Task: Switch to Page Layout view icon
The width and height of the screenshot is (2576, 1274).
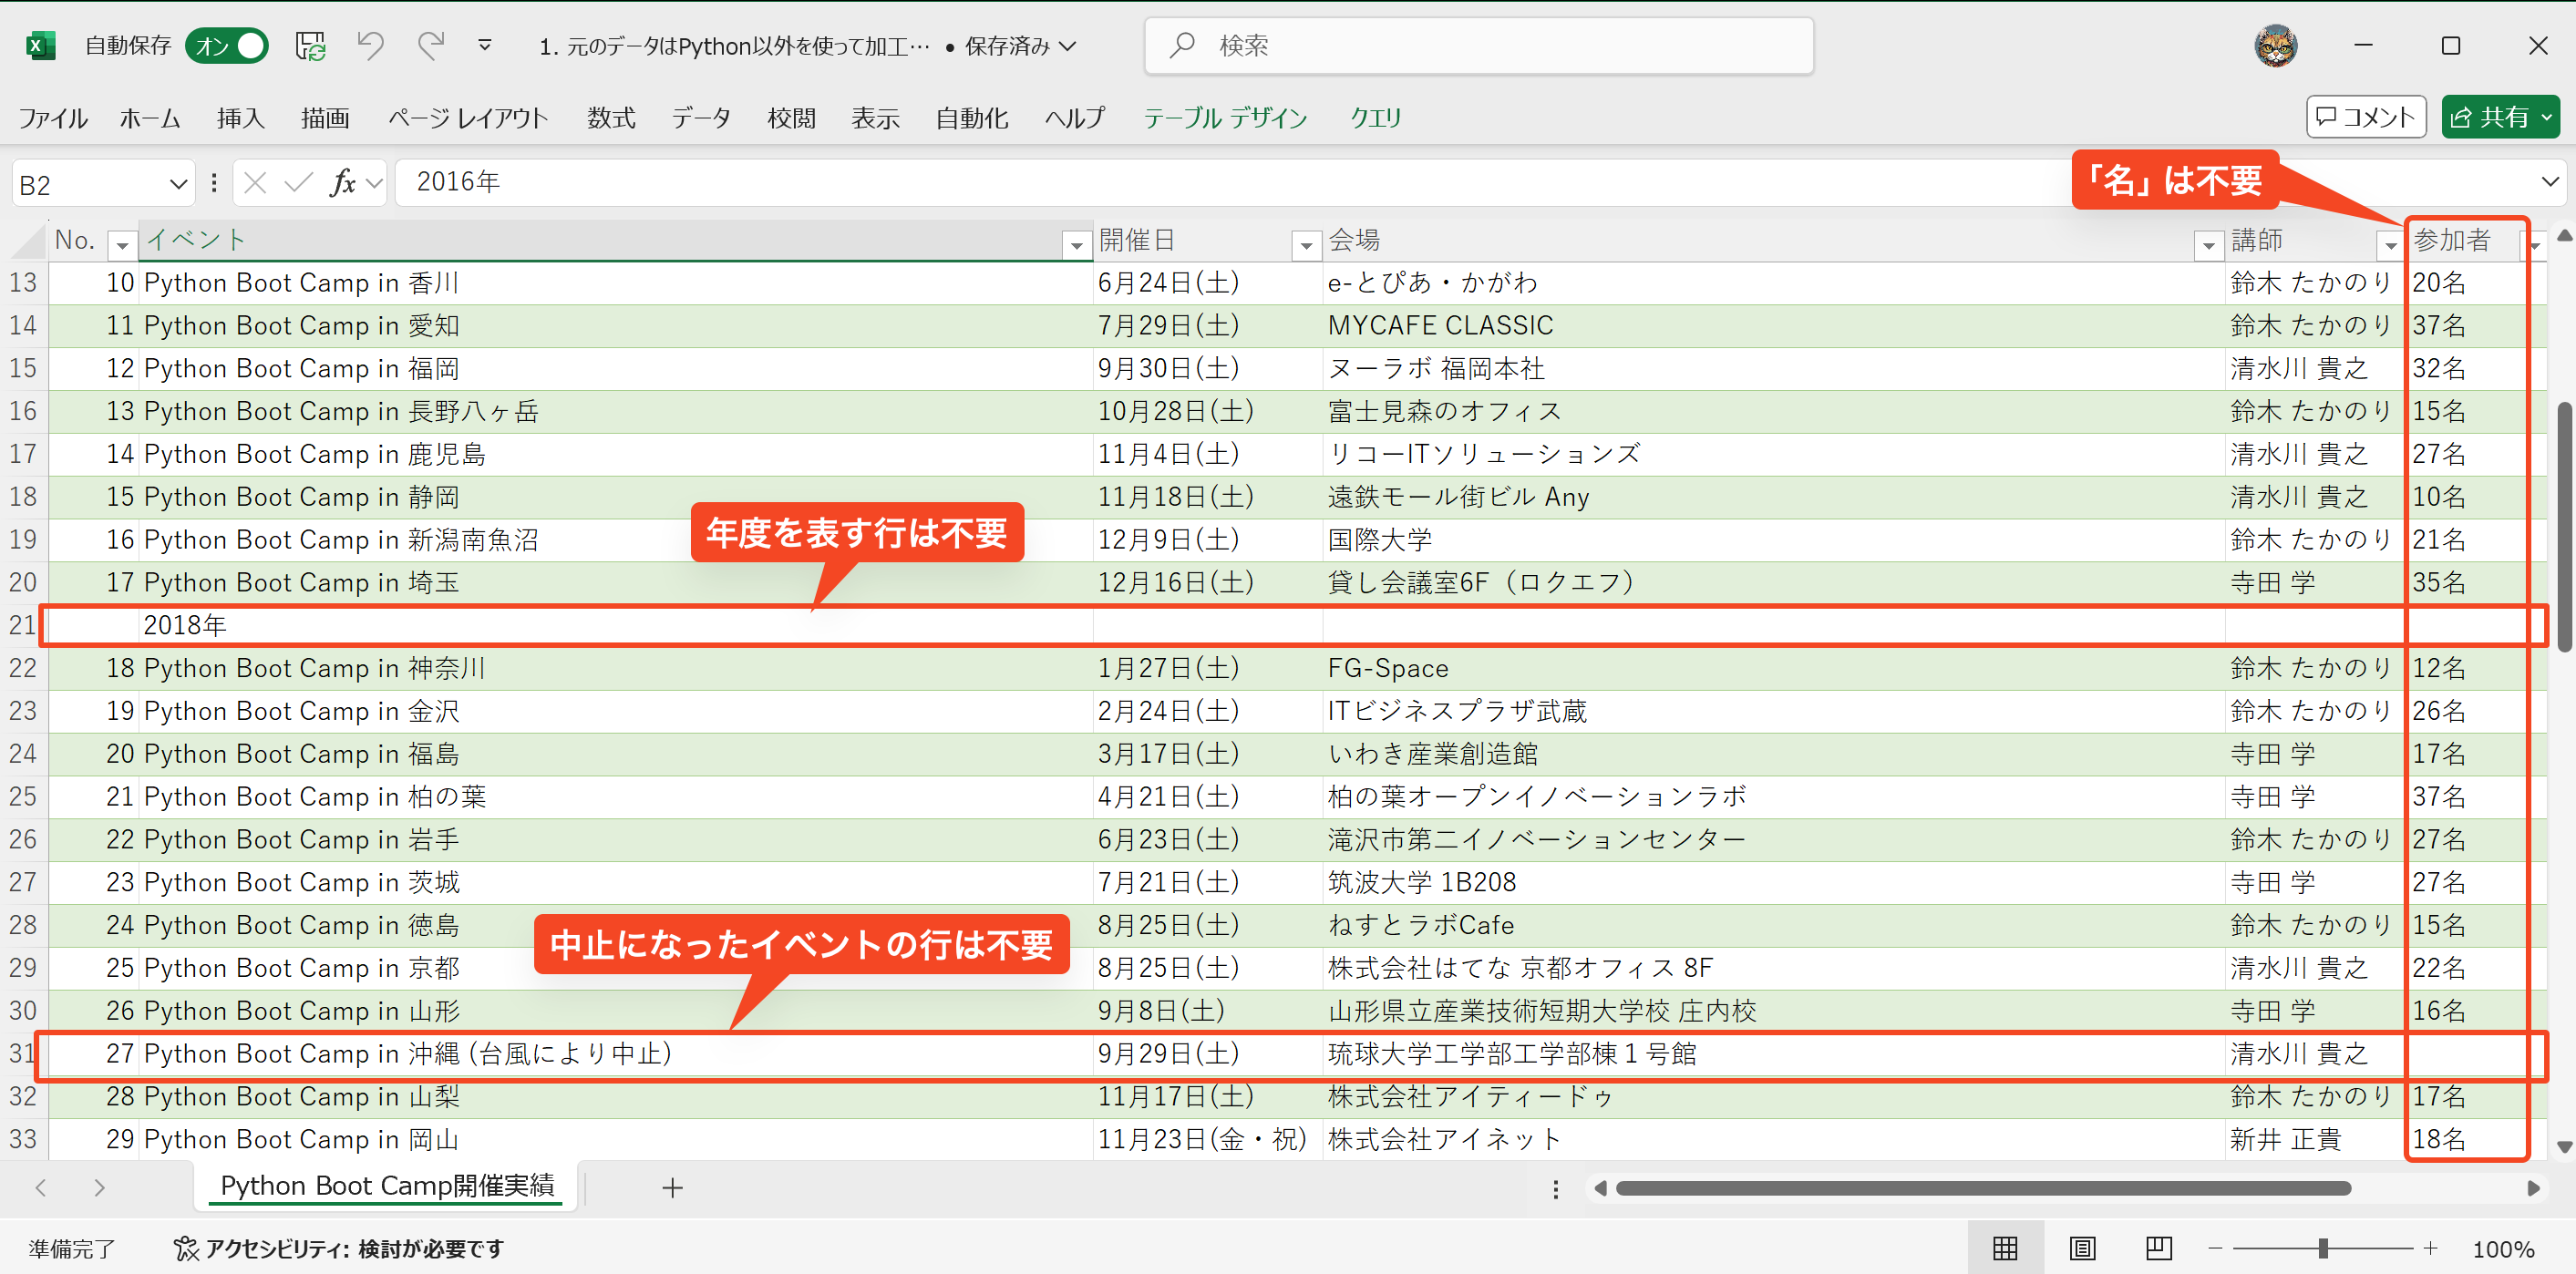Action: tap(2082, 1248)
